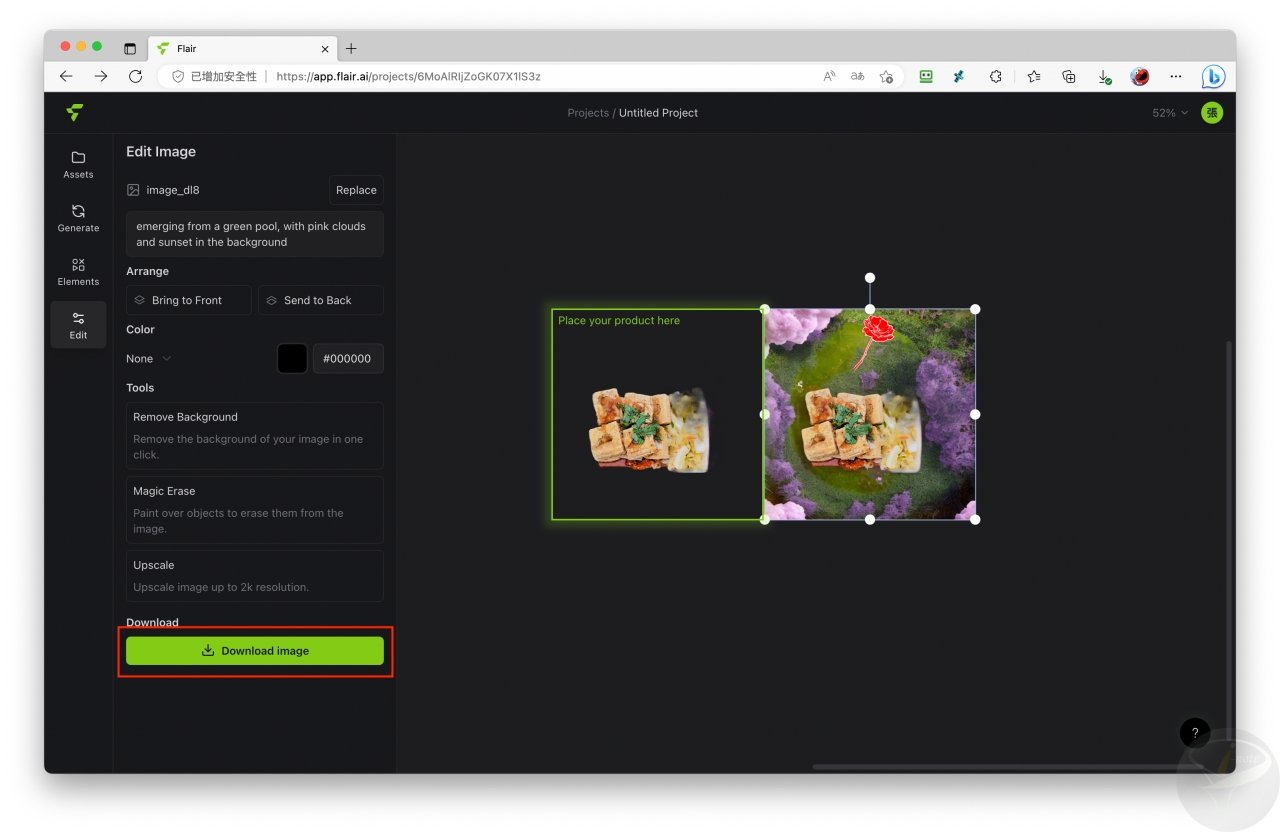
Task: Expand the Color None dropdown
Action: (x=149, y=359)
